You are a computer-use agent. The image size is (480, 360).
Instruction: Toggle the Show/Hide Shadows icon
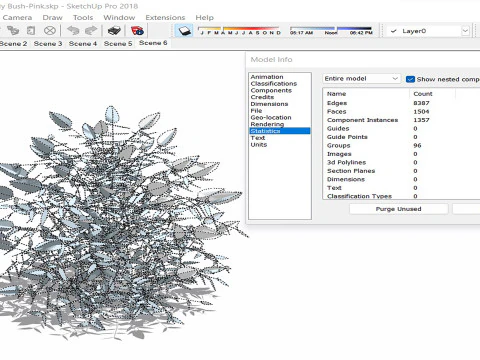184,31
